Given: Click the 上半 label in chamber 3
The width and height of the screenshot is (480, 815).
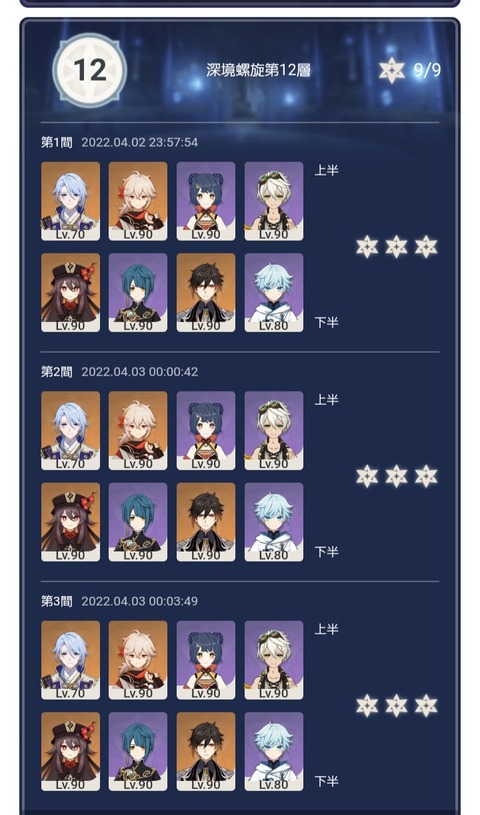Looking at the screenshot, I should tap(327, 629).
